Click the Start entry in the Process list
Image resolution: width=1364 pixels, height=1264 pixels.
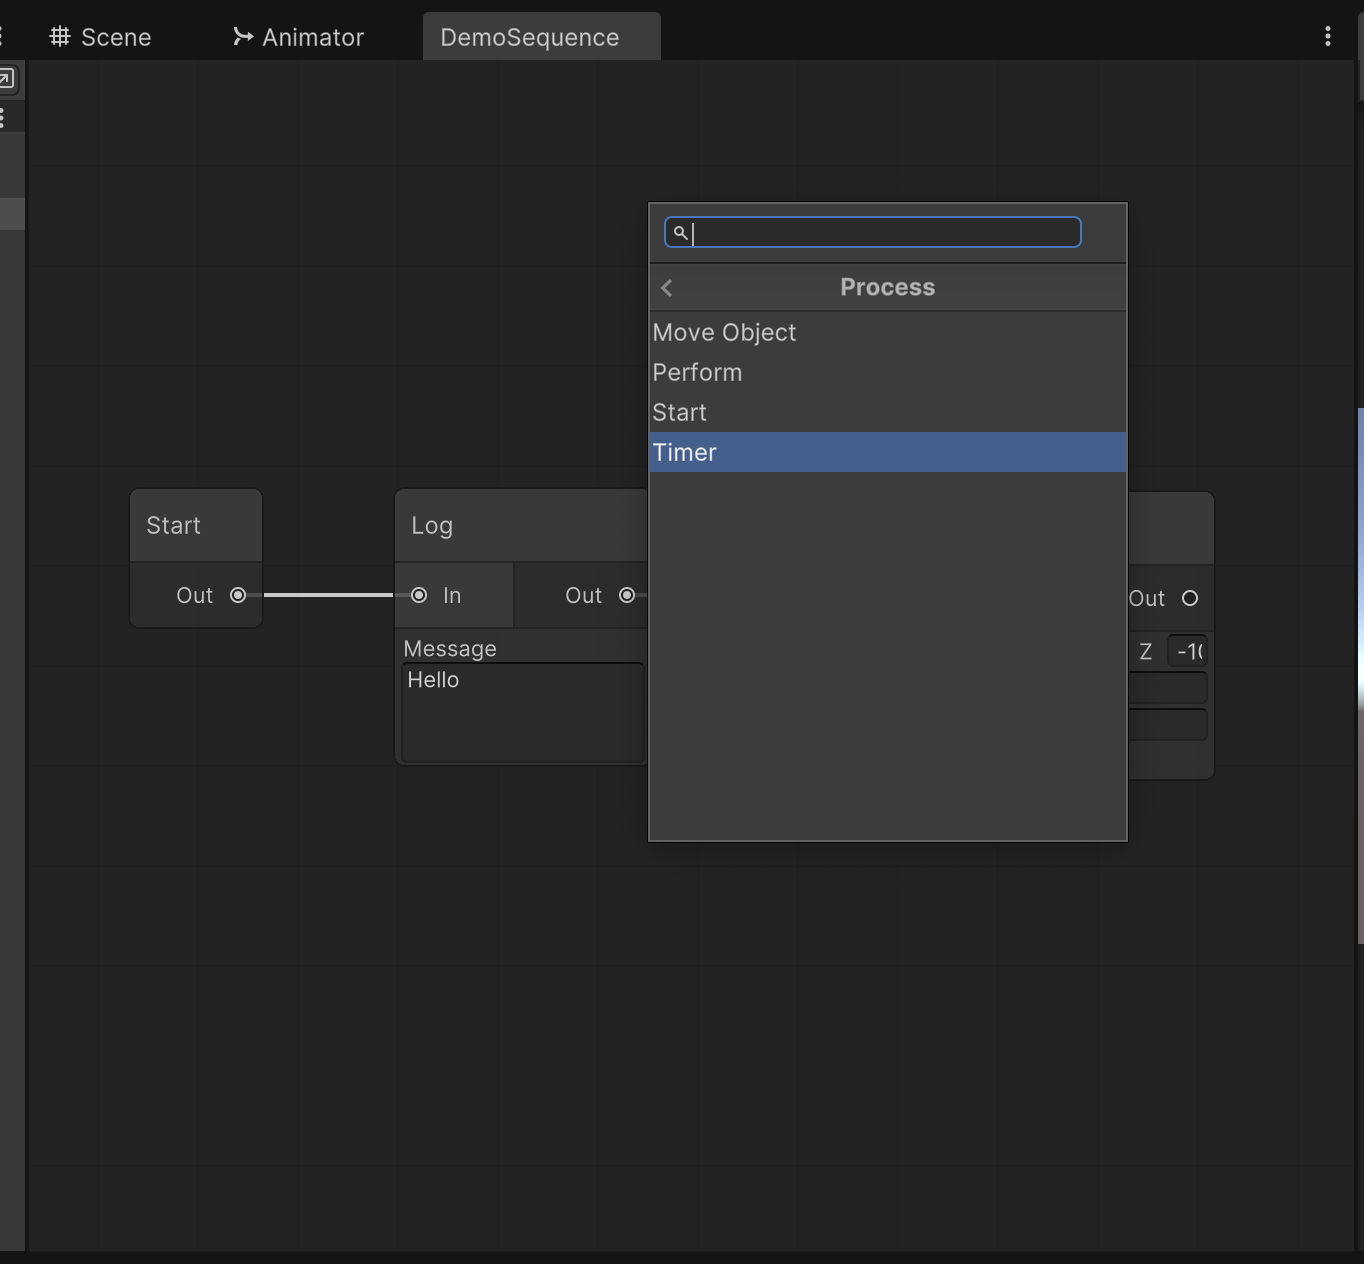(x=679, y=412)
